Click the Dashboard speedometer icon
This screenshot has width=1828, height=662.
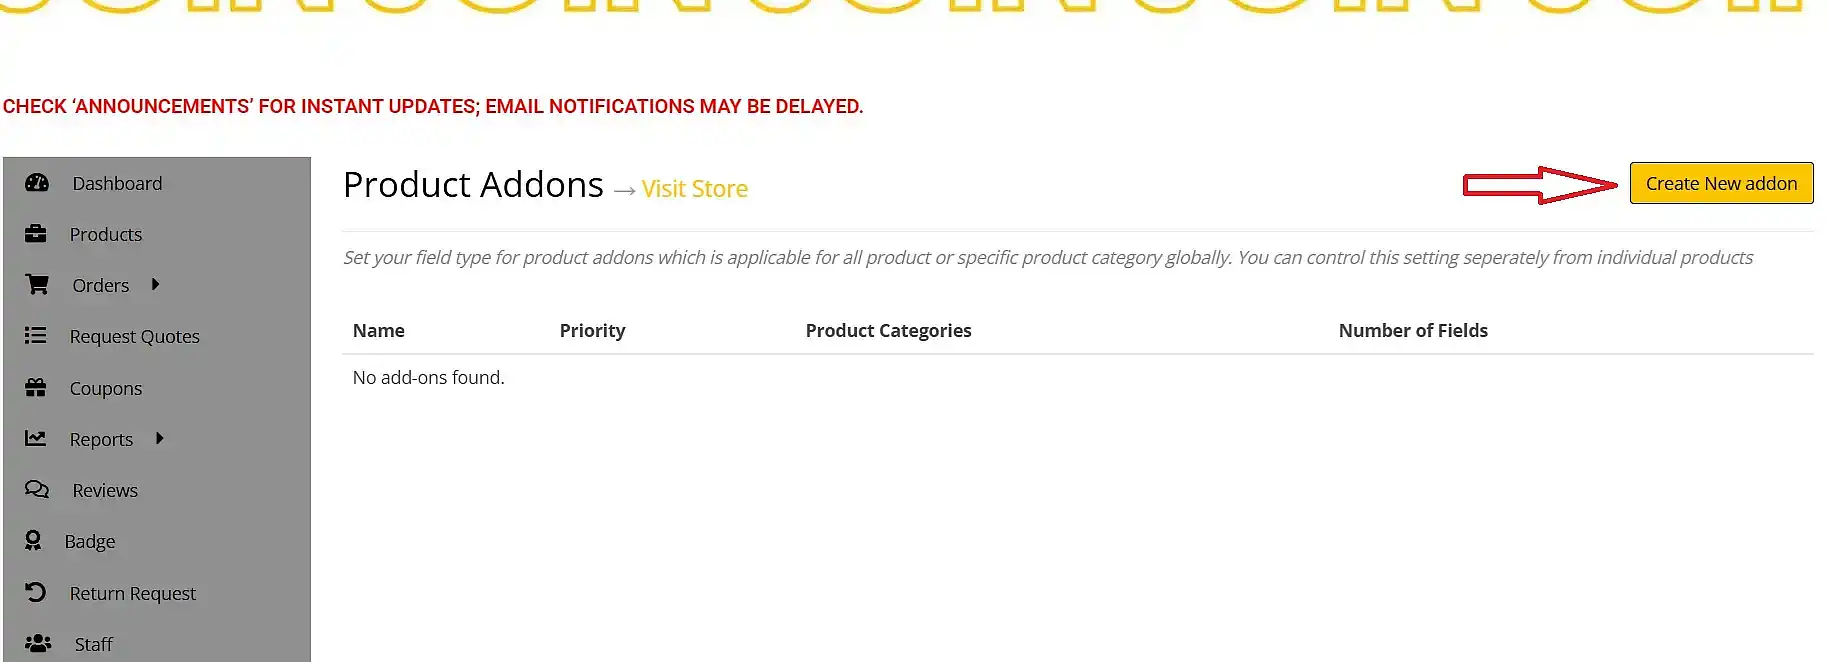coord(37,183)
